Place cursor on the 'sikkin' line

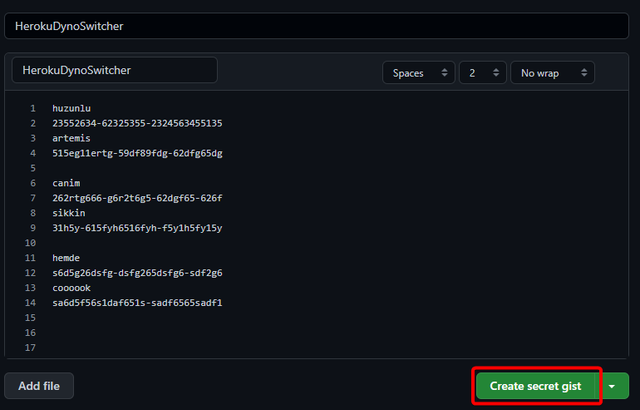[69, 213]
